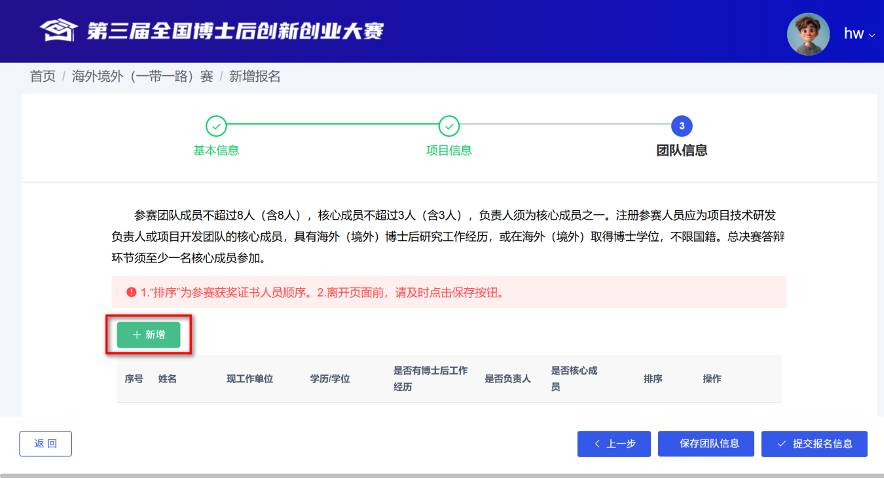Click the 是否核心成员 column header
This screenshot has height=478, width=884.
574,379
